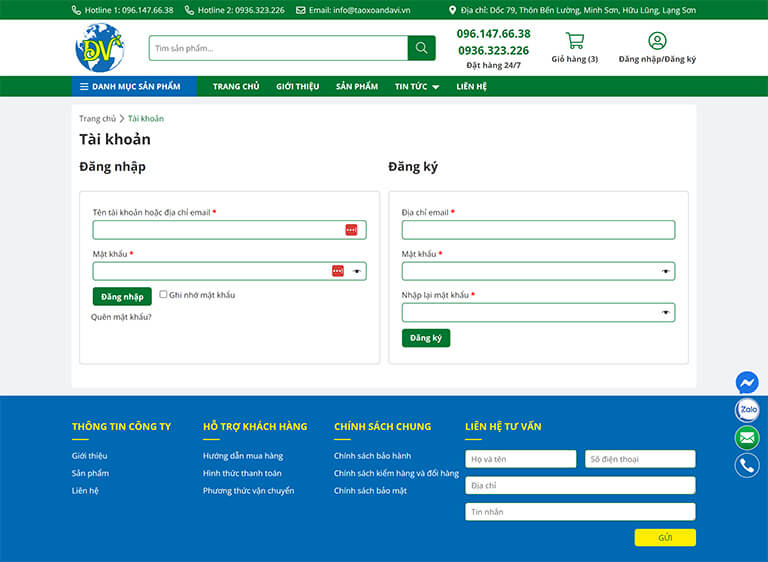Focus footer Số điện thoại field
This screenshot has width=768, height=562.
(x=640, y=459)
